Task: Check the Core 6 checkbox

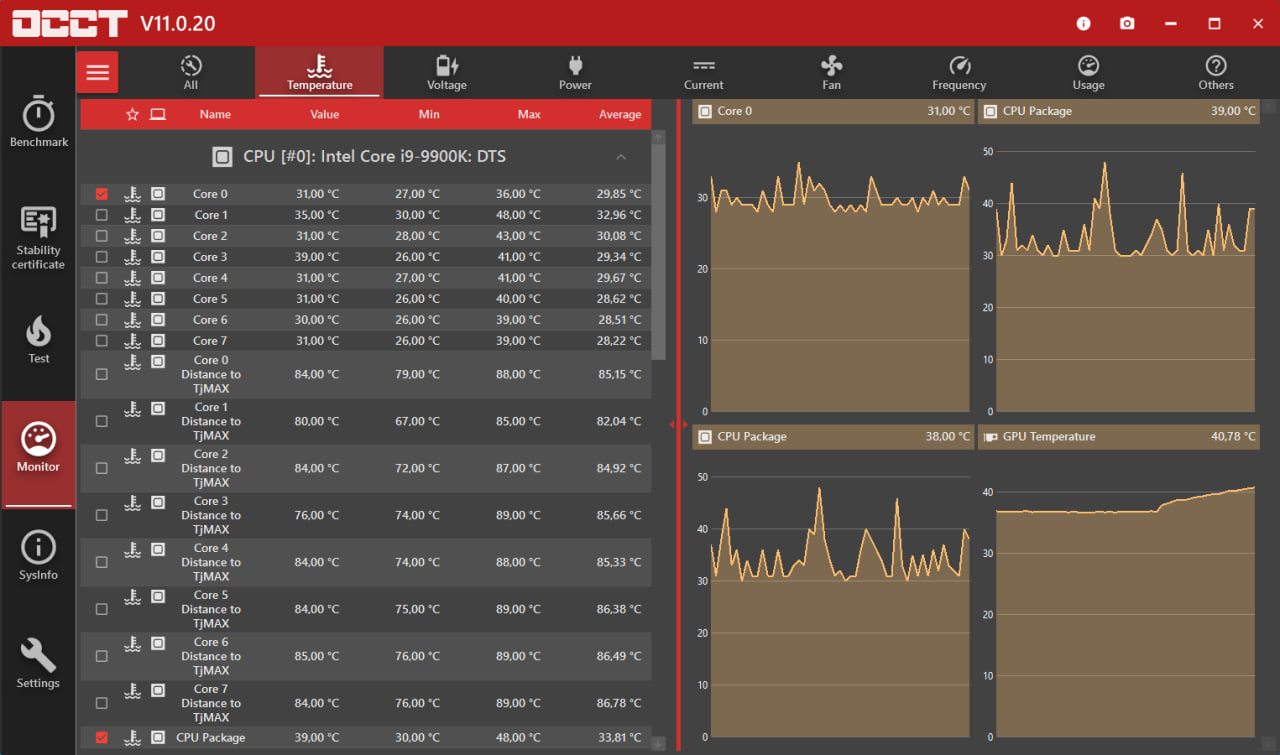Action: click(101, 320)
